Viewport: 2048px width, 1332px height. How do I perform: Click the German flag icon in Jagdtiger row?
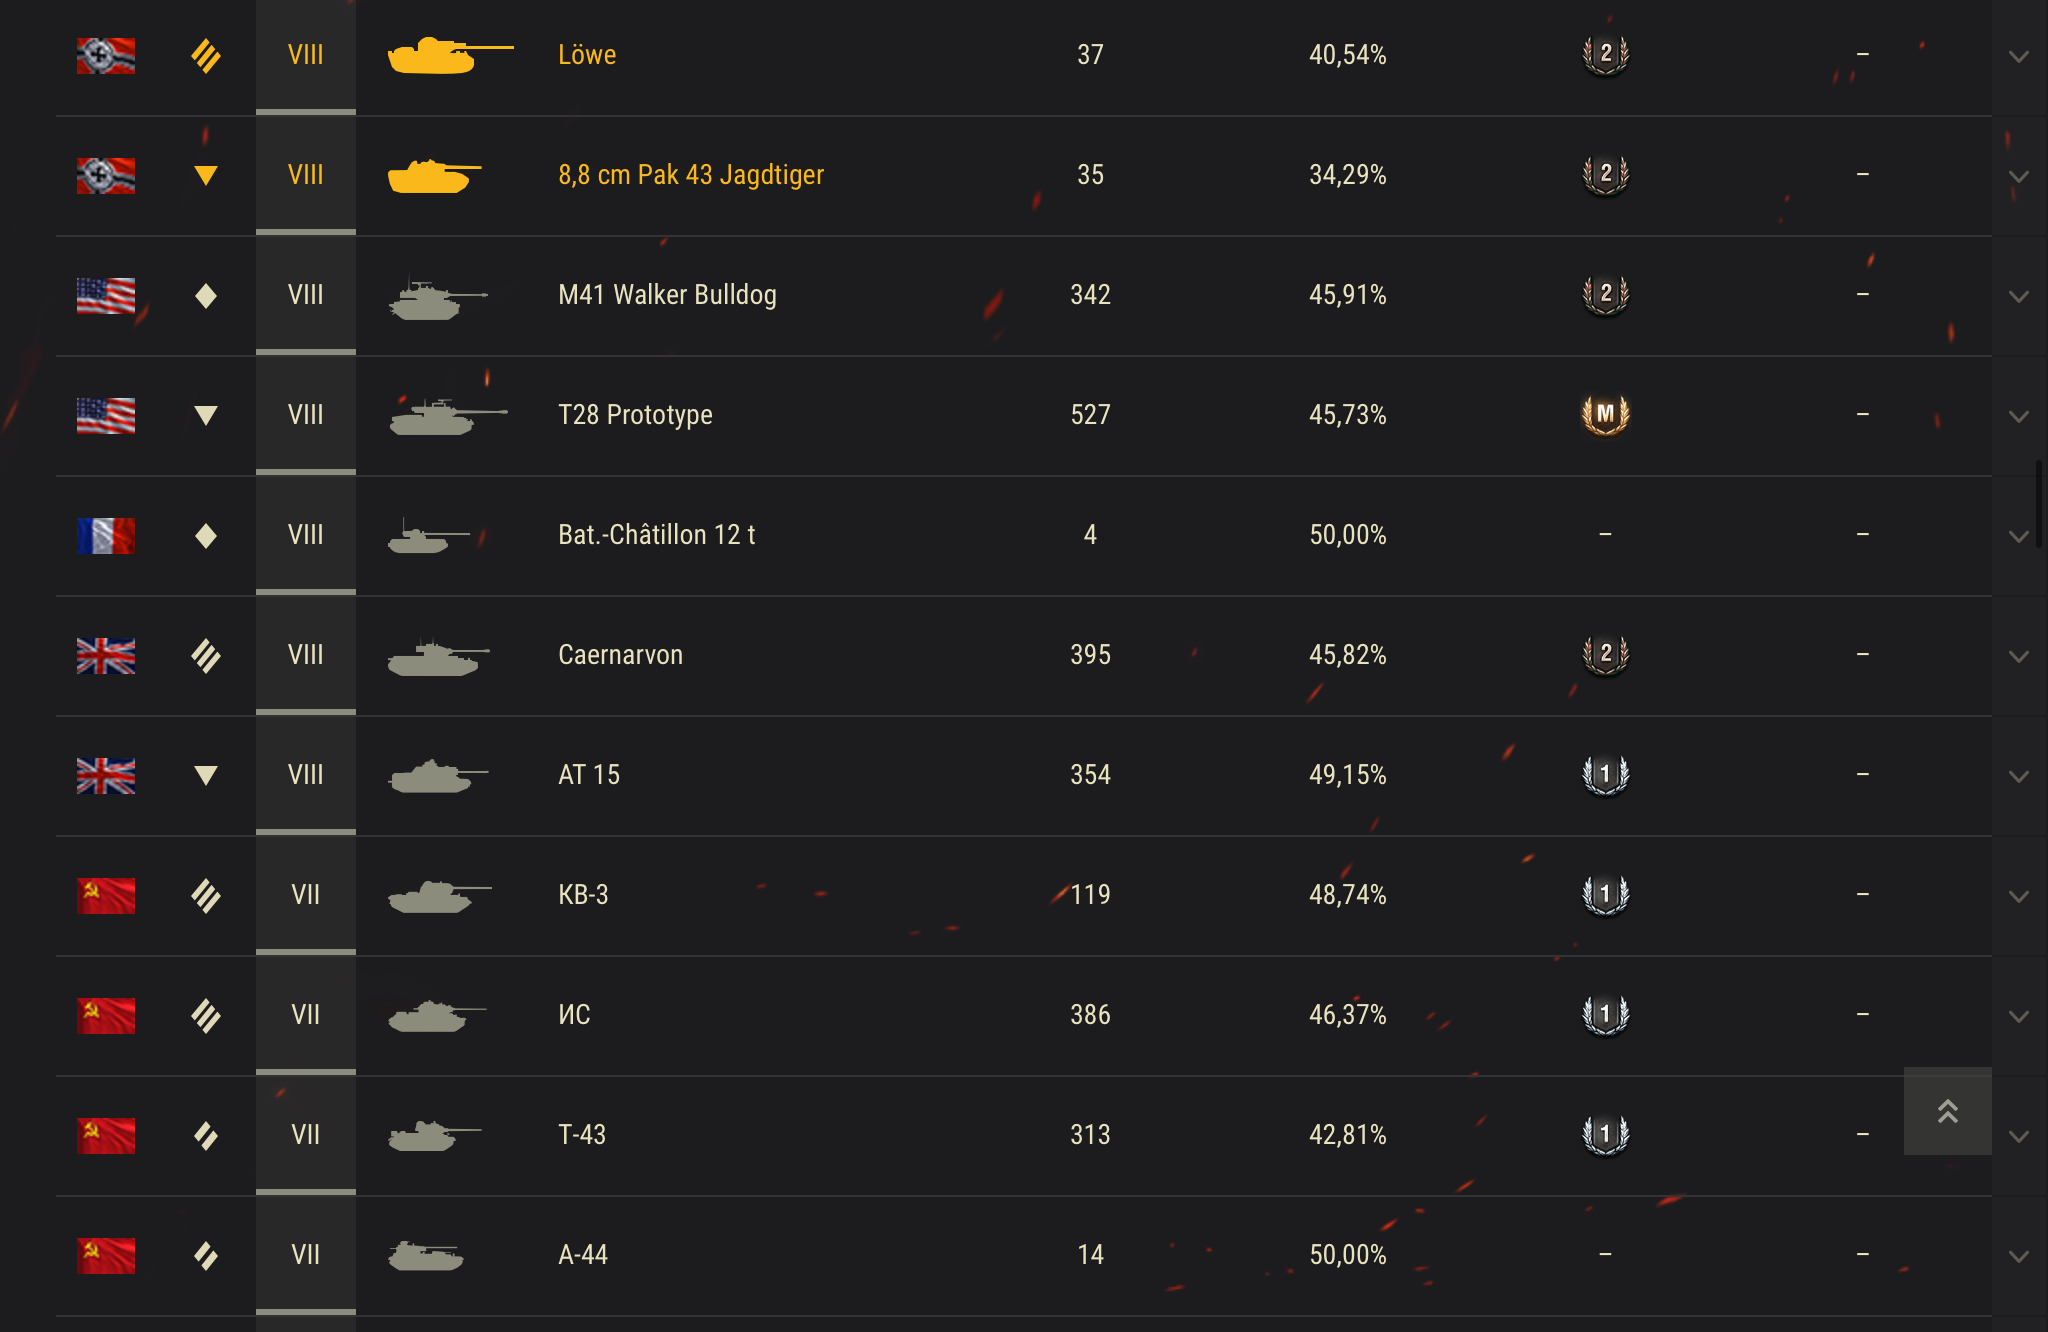(x=106, y=175)
